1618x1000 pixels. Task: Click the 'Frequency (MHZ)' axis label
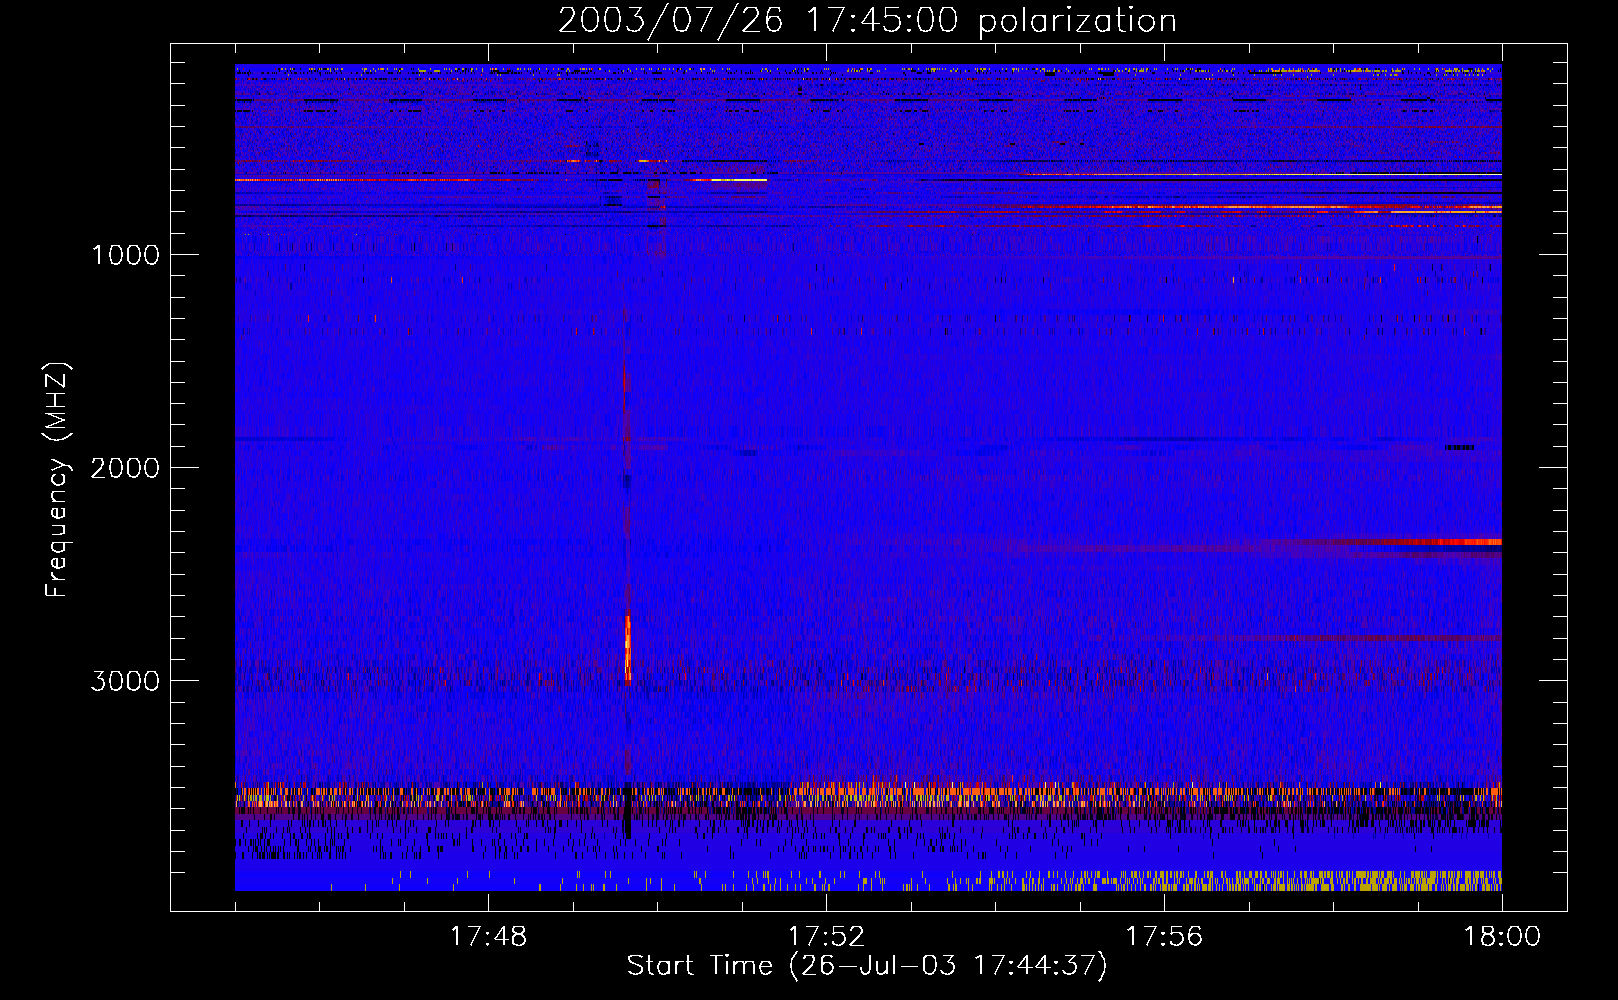point(57,480)
